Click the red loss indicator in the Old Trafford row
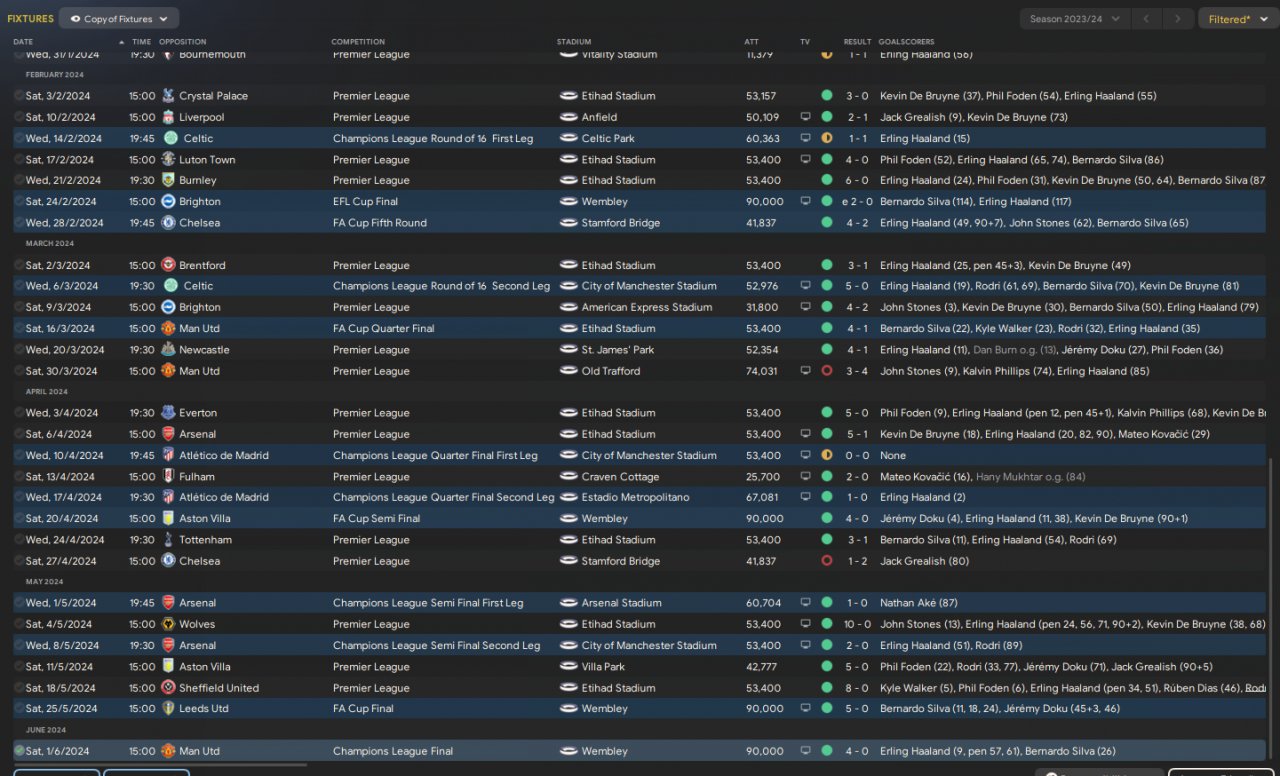 click(826, 371)
